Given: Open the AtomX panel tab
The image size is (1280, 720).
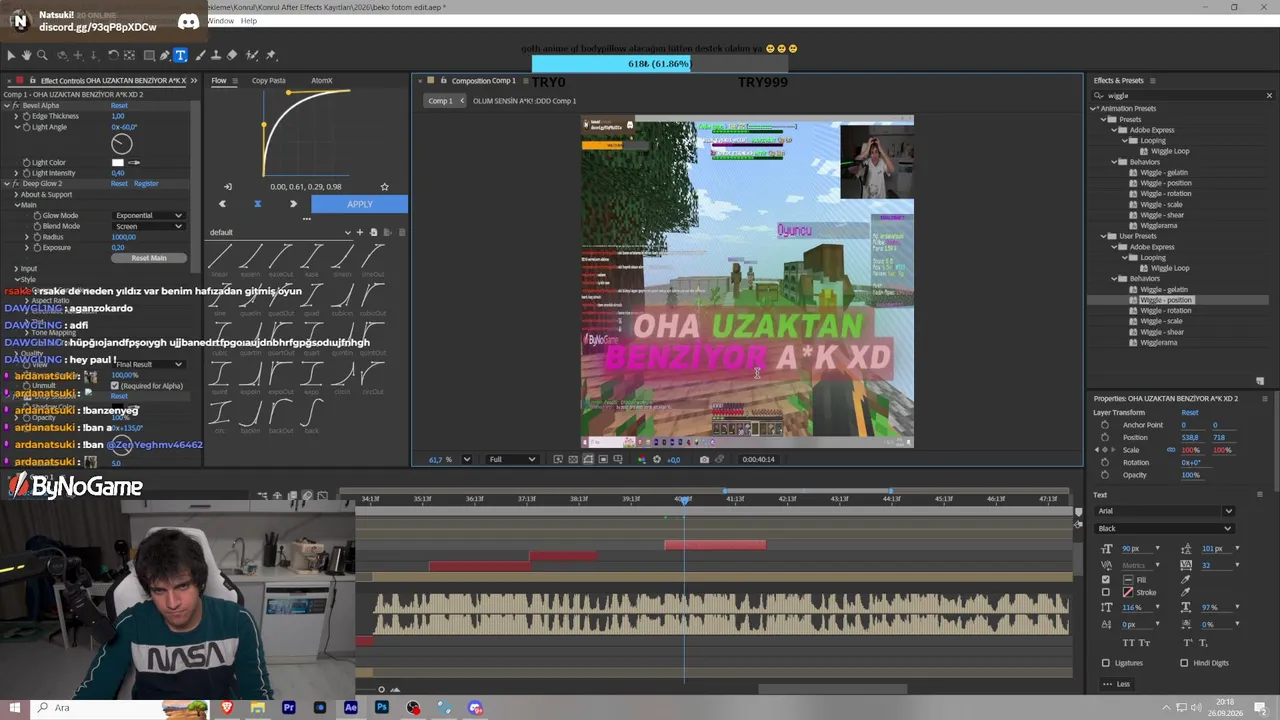Looking at the screenshot, I should click(x=321, y=80).
